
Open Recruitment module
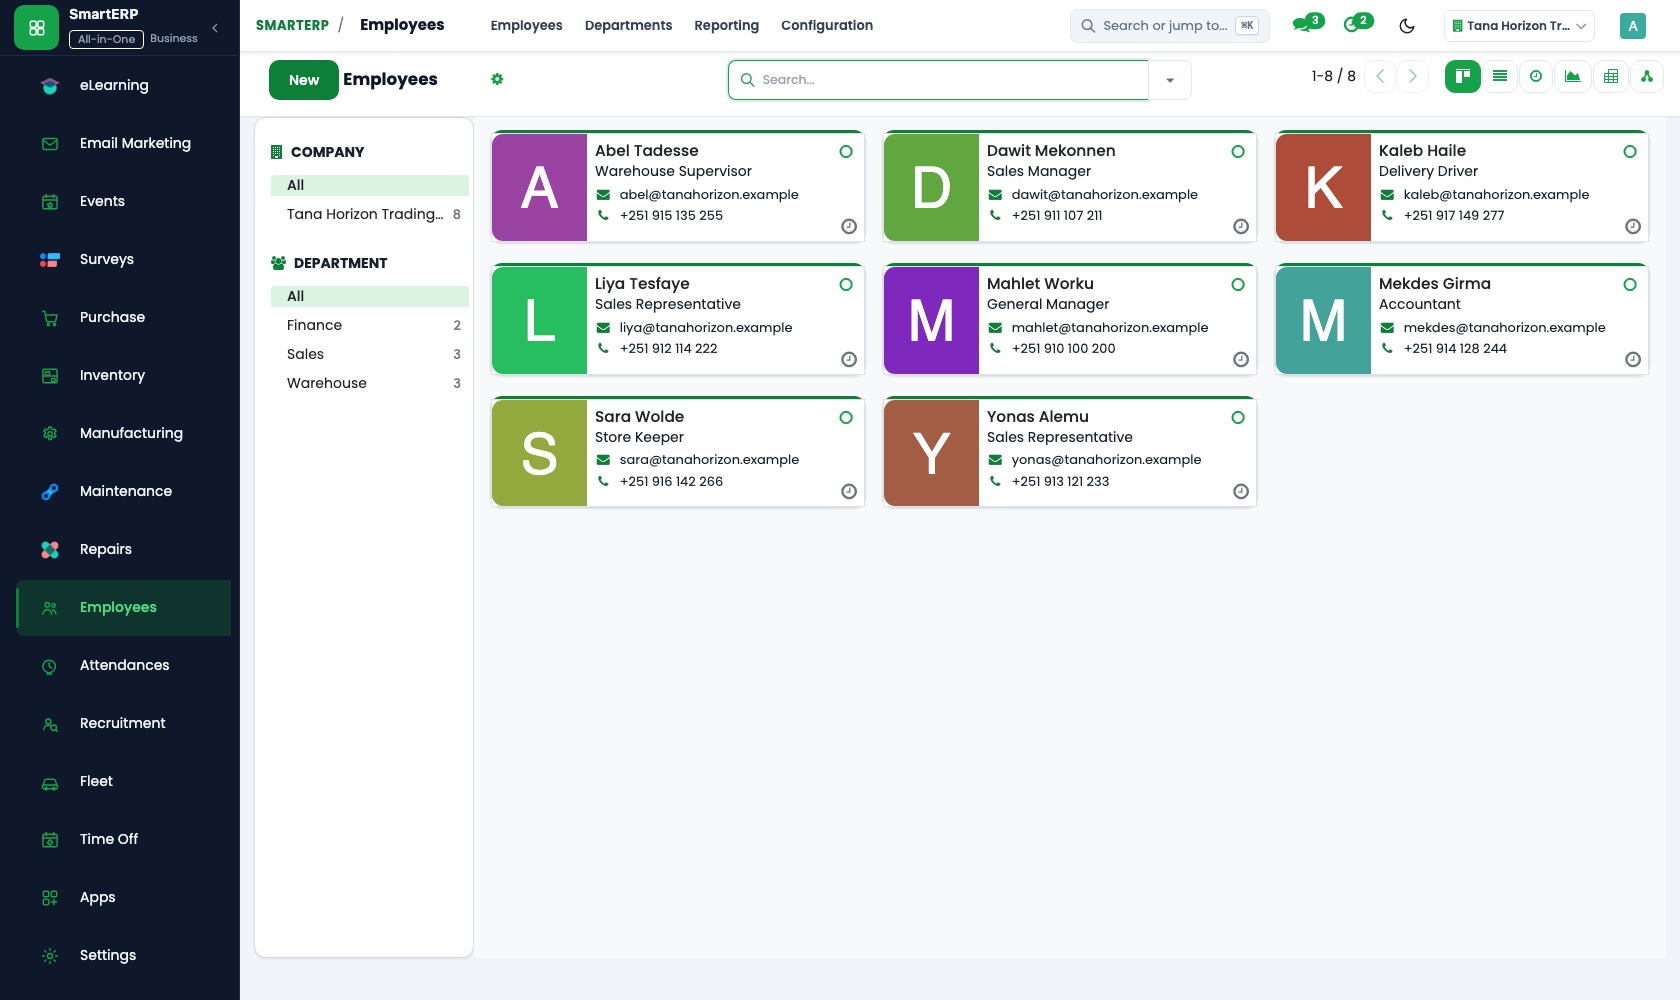pyautogui.click(x=124, y=723)
